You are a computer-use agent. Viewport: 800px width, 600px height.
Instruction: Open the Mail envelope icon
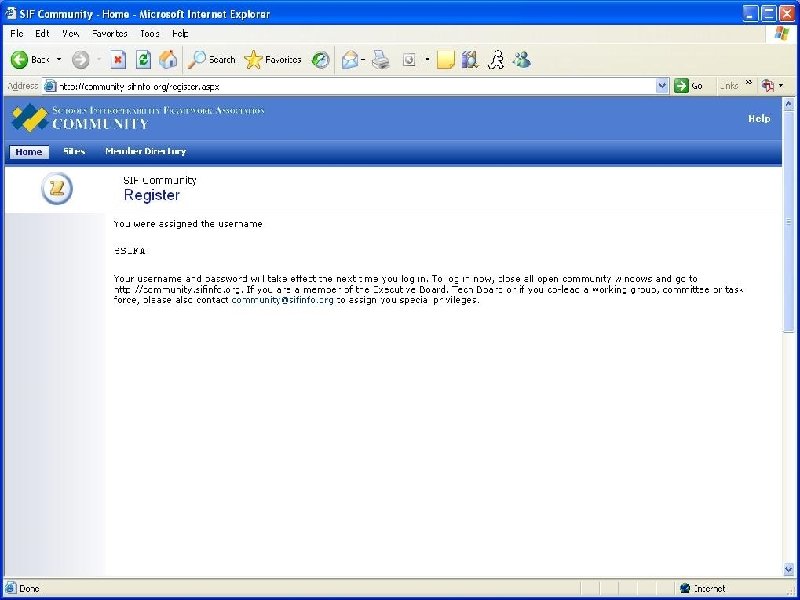350,60
